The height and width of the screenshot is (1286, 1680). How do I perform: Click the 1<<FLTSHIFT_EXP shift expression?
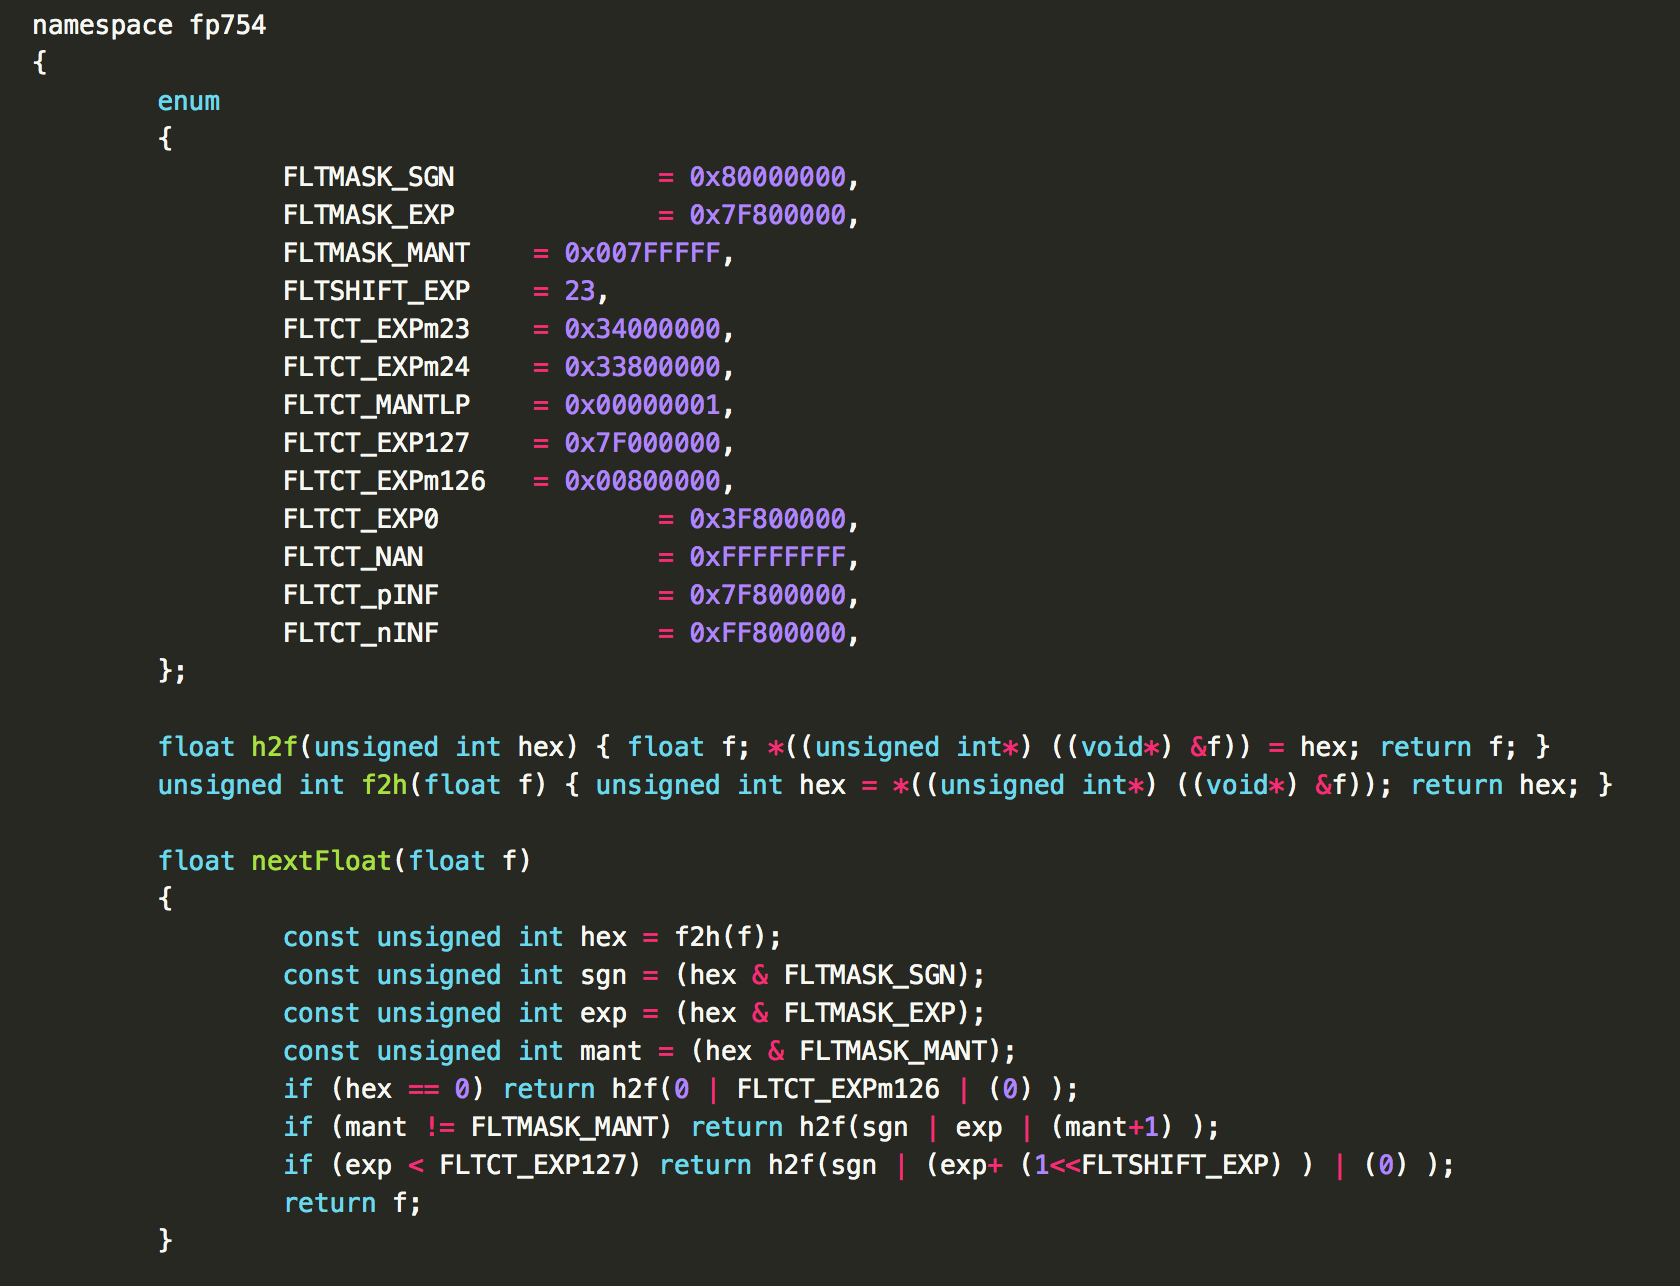point(1157,1165)
